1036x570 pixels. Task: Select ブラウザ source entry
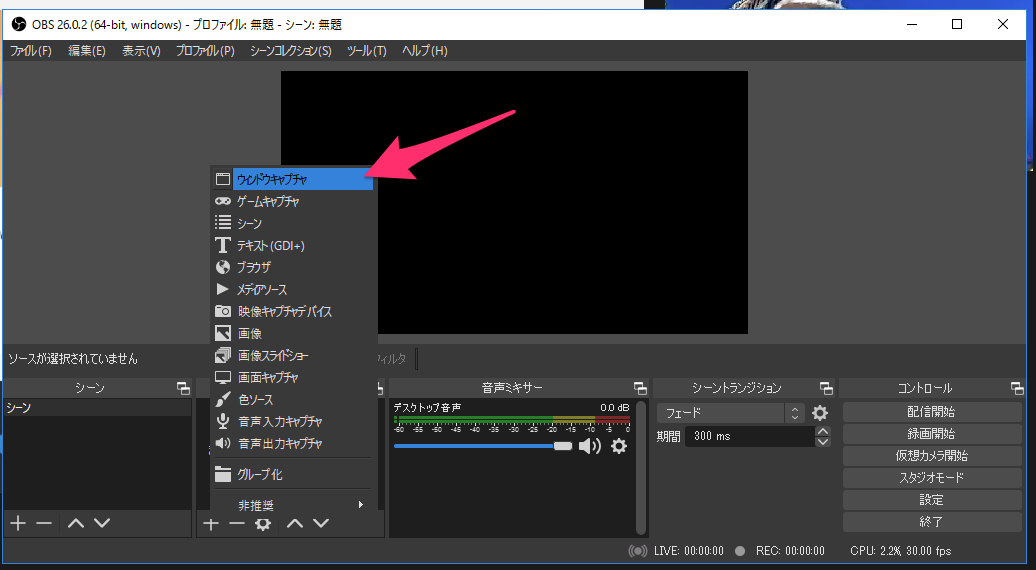coord(293,267)
